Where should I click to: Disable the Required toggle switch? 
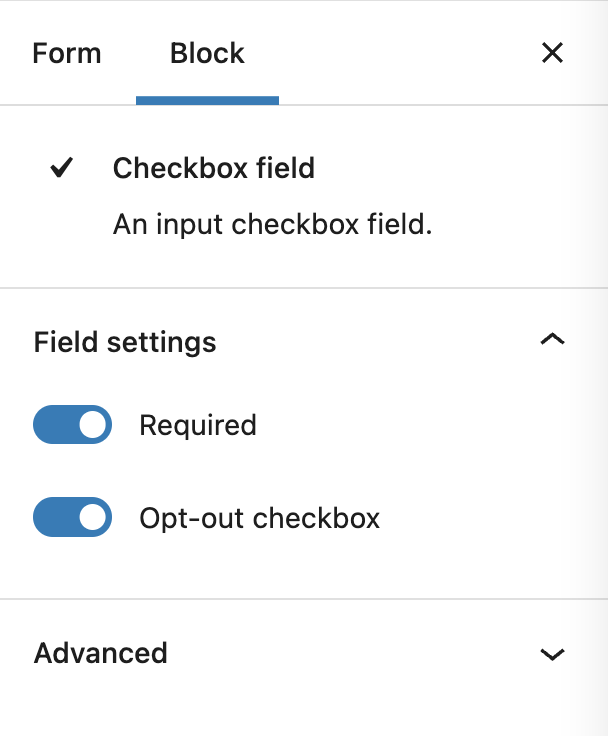point(72,424)
